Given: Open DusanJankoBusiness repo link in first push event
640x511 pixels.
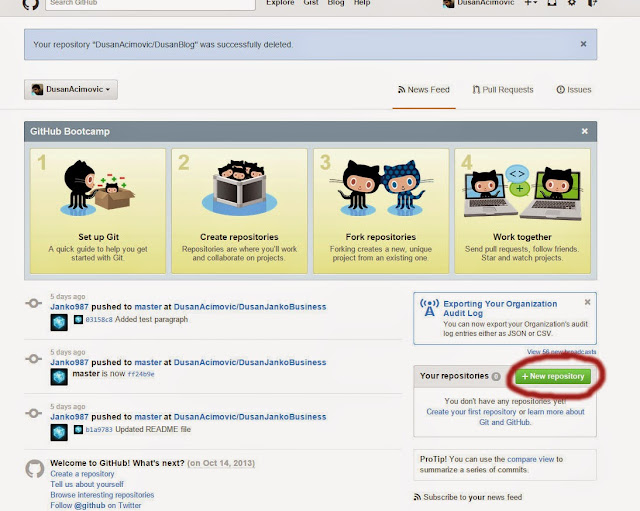Looking at the screenshot, I should [x=250, y=307].
